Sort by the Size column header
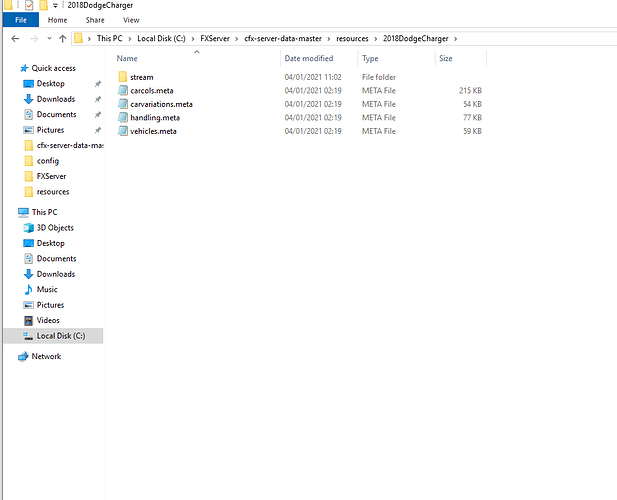The width and height of the screenshot is (617, 500). point(446,58)
